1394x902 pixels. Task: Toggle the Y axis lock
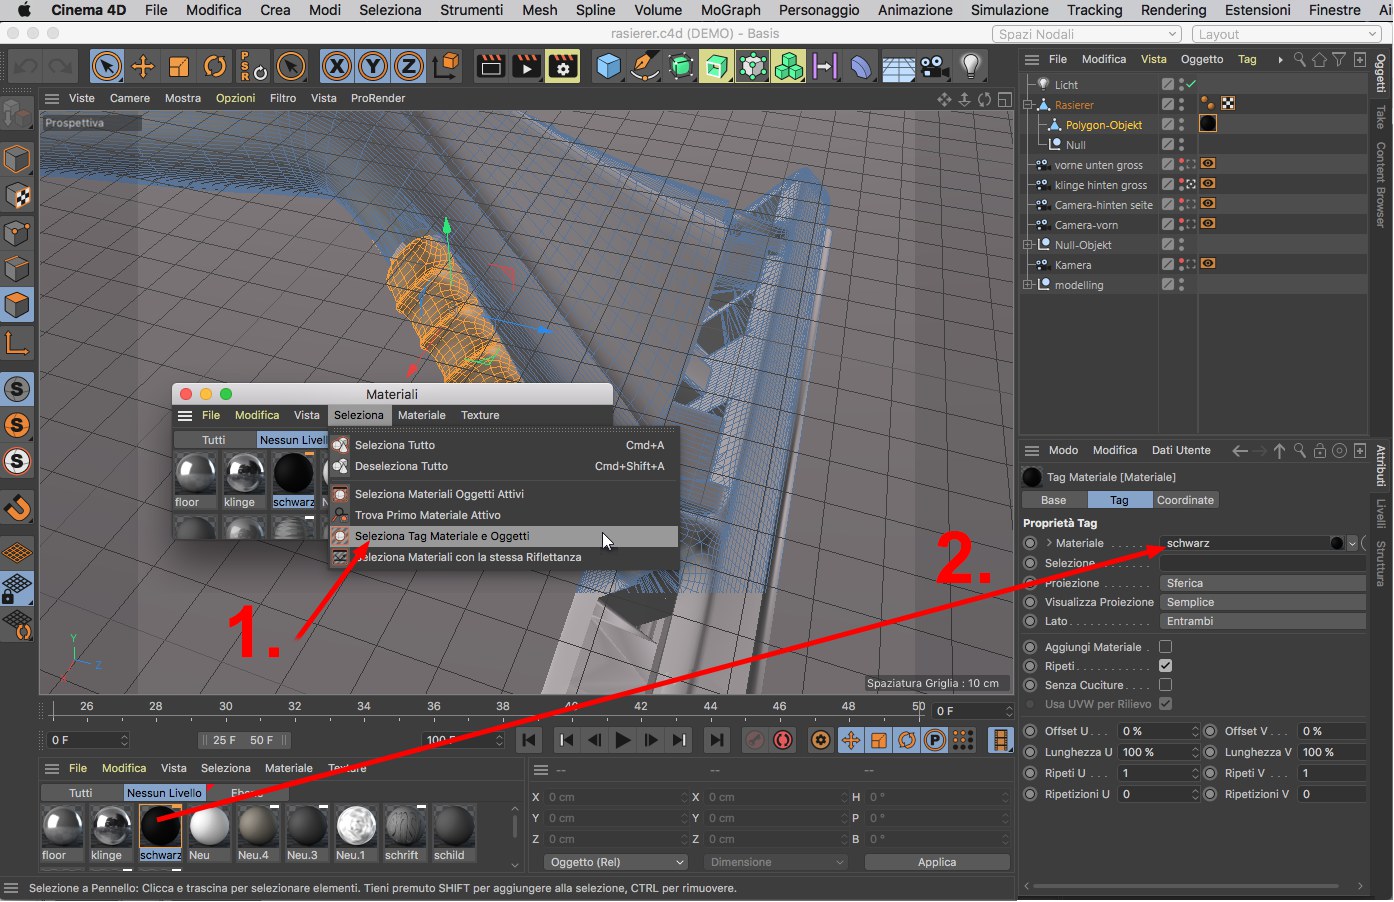pyautogui.click(x=373, y=67)
